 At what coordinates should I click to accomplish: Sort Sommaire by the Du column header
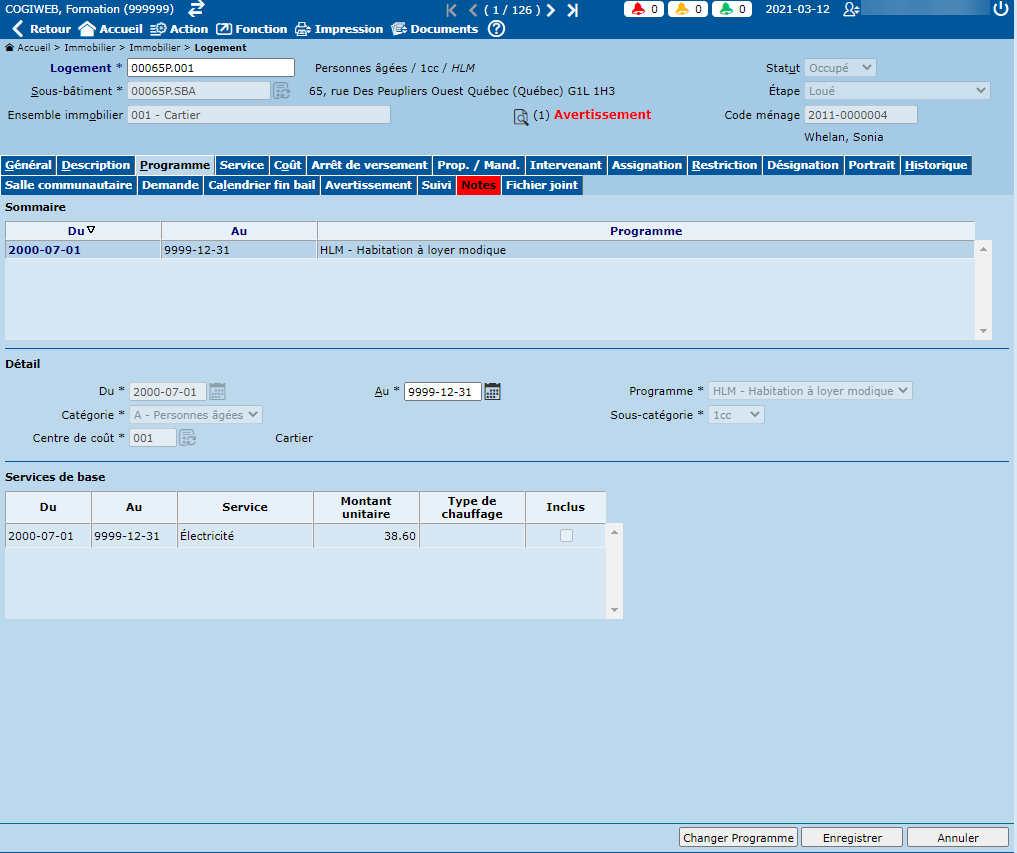click(82, 231)
